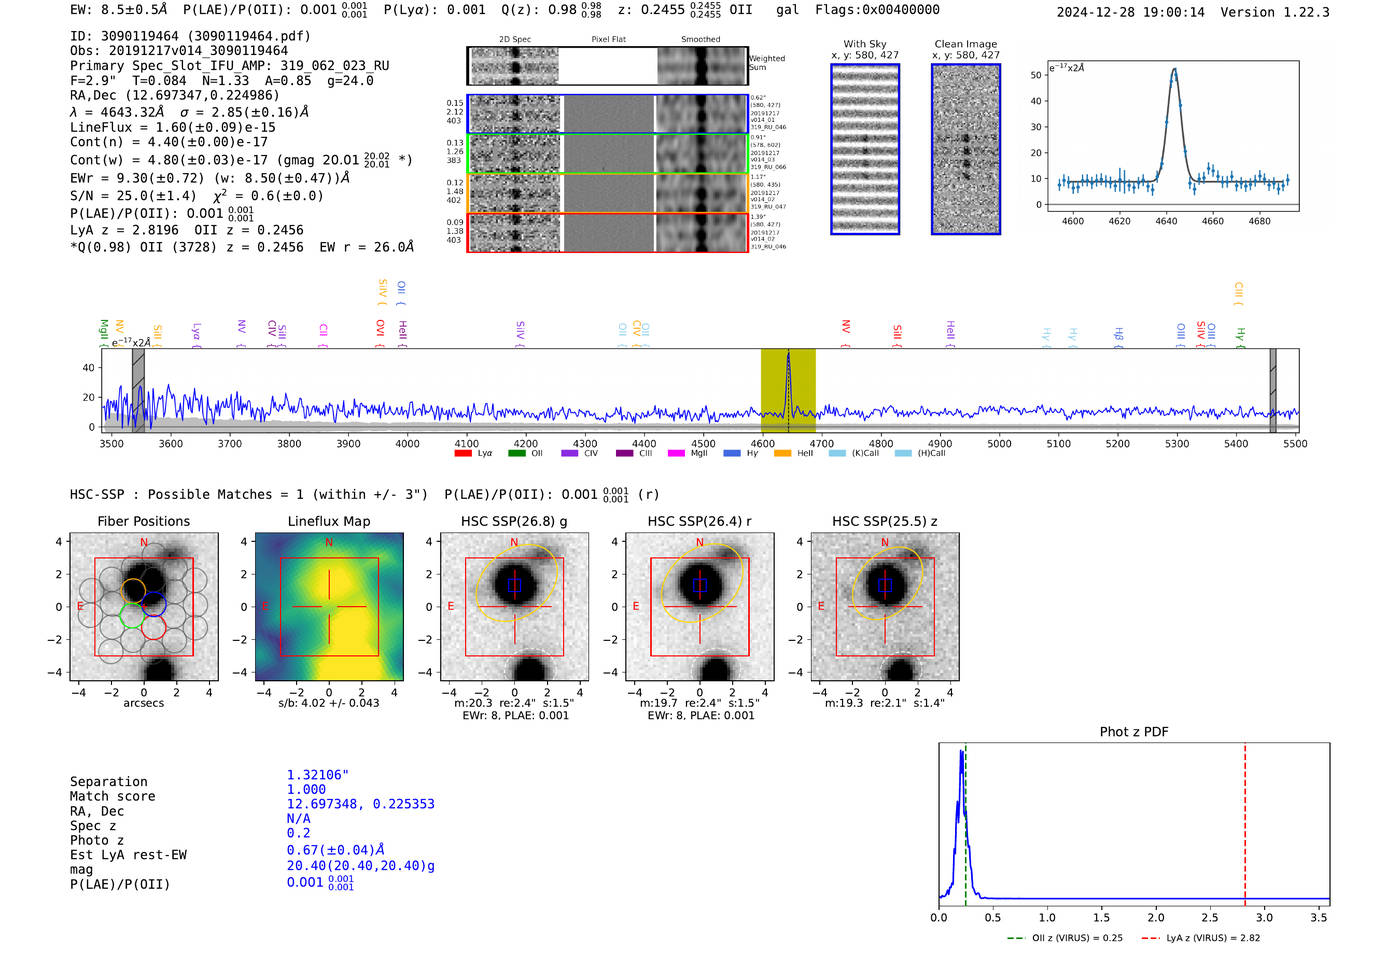The image size is (1400, 953).
Task: Open the HSC SSP(26.4) r image
Action: tap(700, 607)
